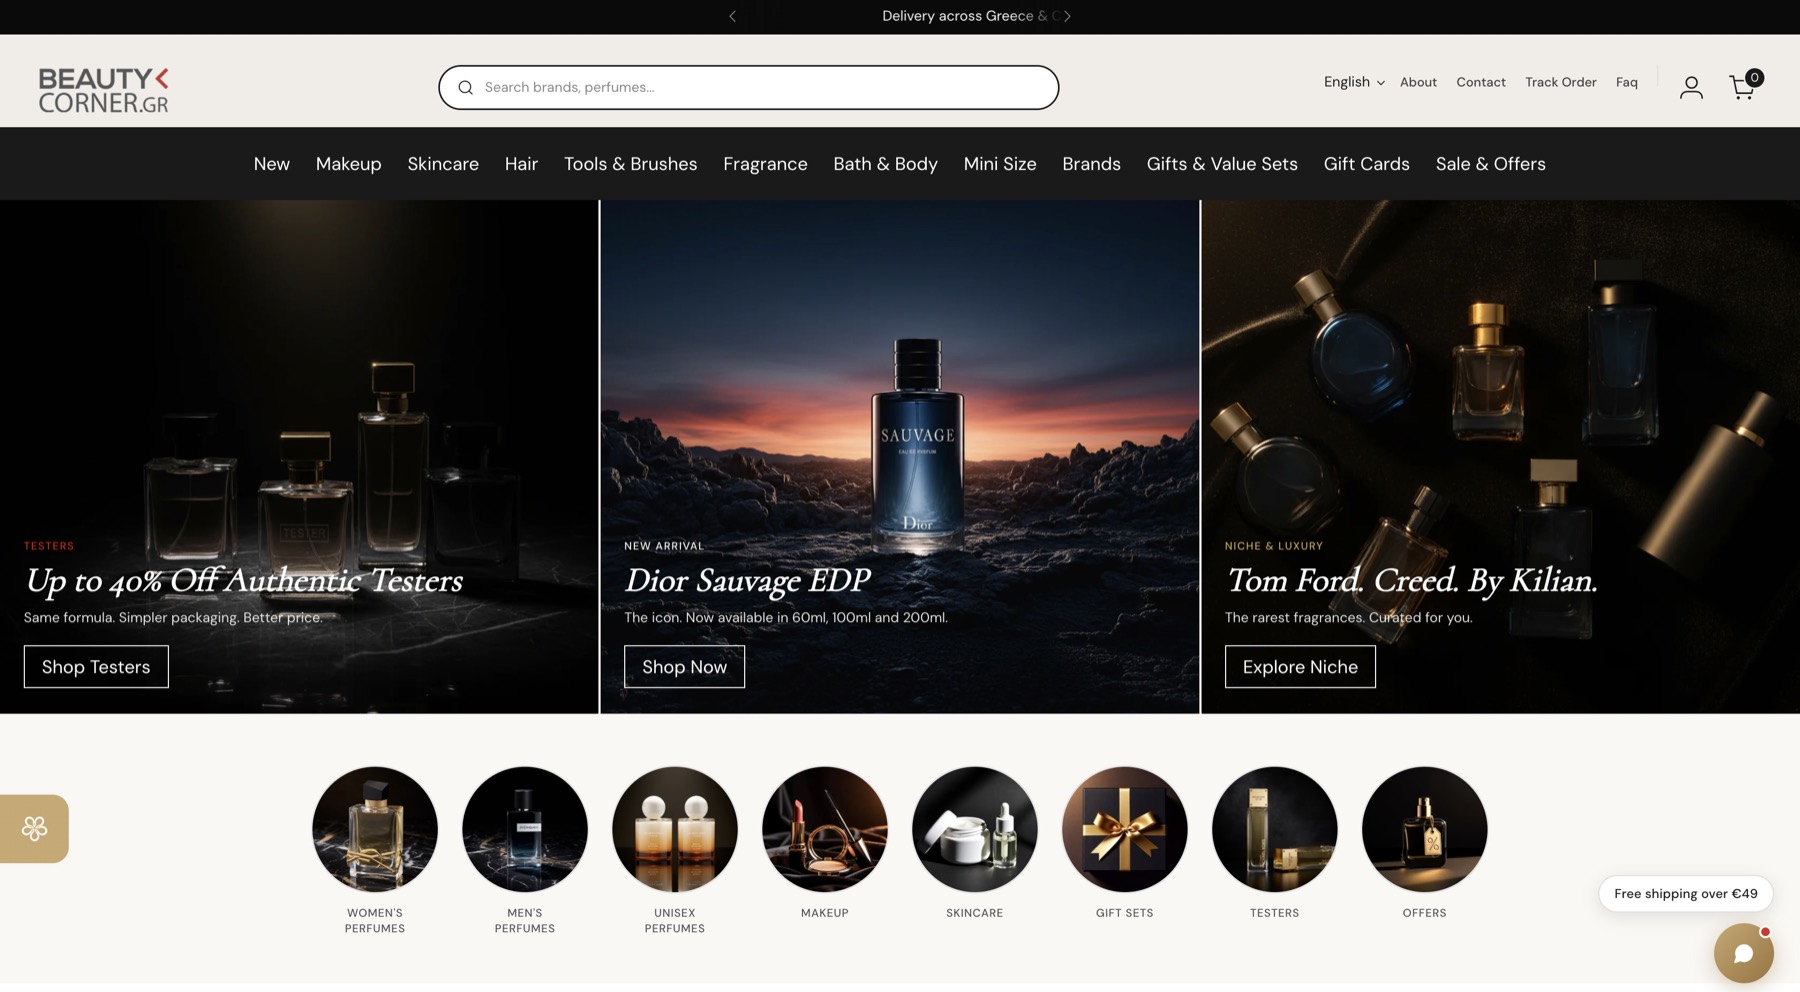Click the flower rewards widget icon
The height and width of the screenshot is (992, 1800).
pyautogui.click(x=34, y=829)
